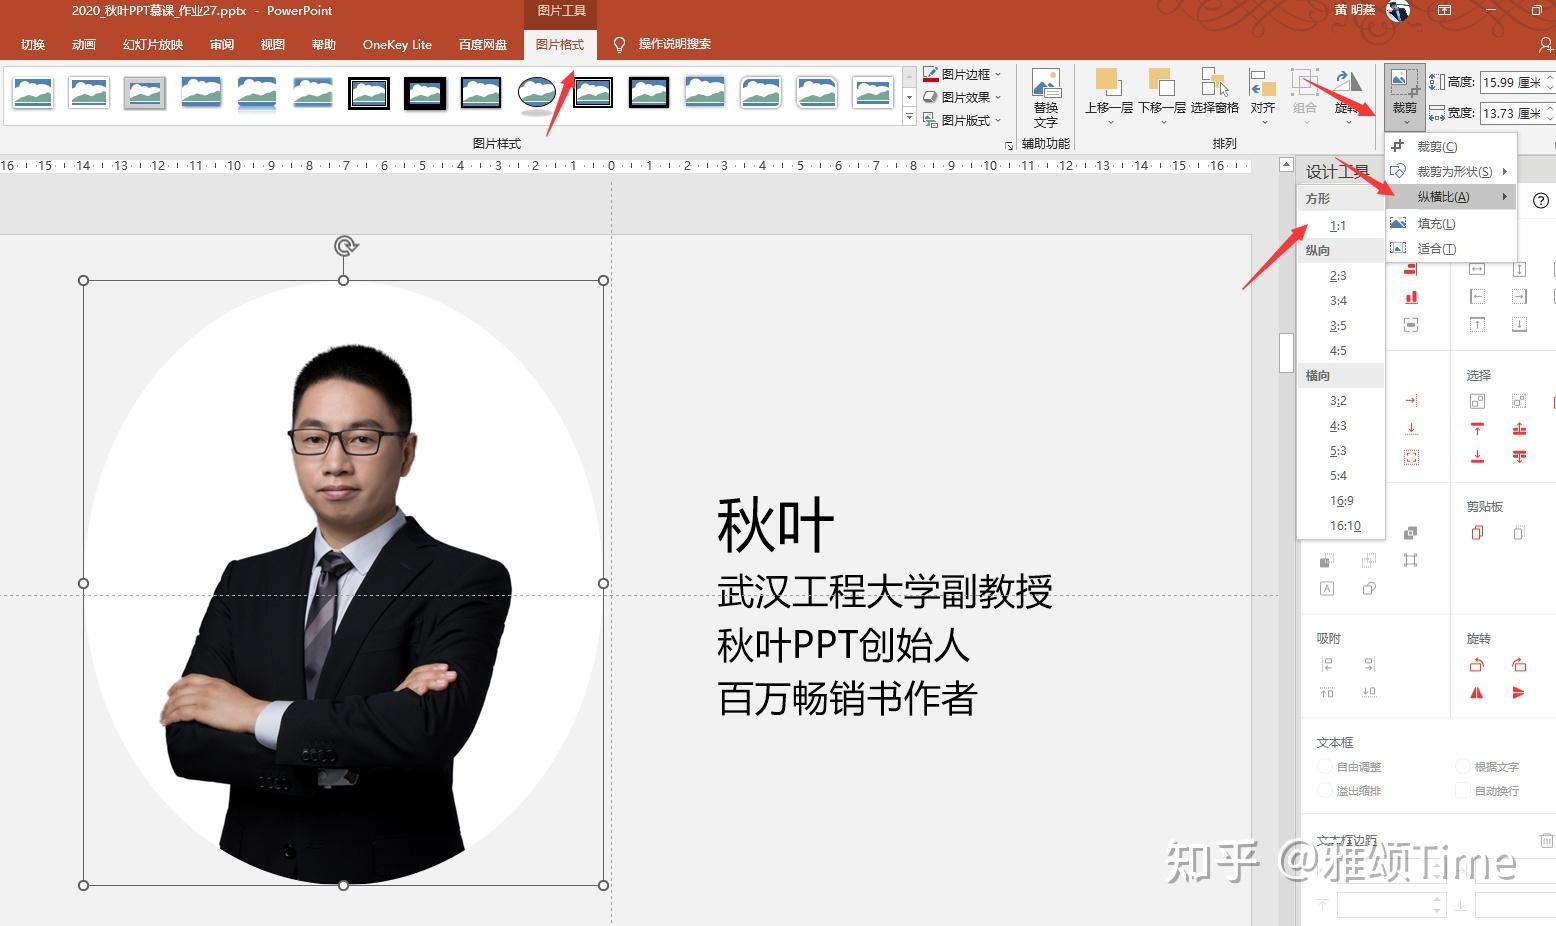This screenshot has width=1556, height=926.
Task: Click the rotate handle above the picture
Action: click(x=345, y=246)
